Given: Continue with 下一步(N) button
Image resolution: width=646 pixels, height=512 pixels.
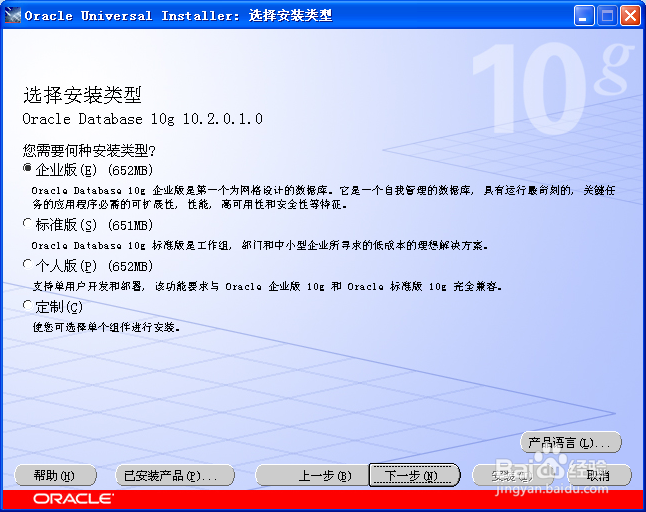Looking at the screenshot, I should point(414,475).
